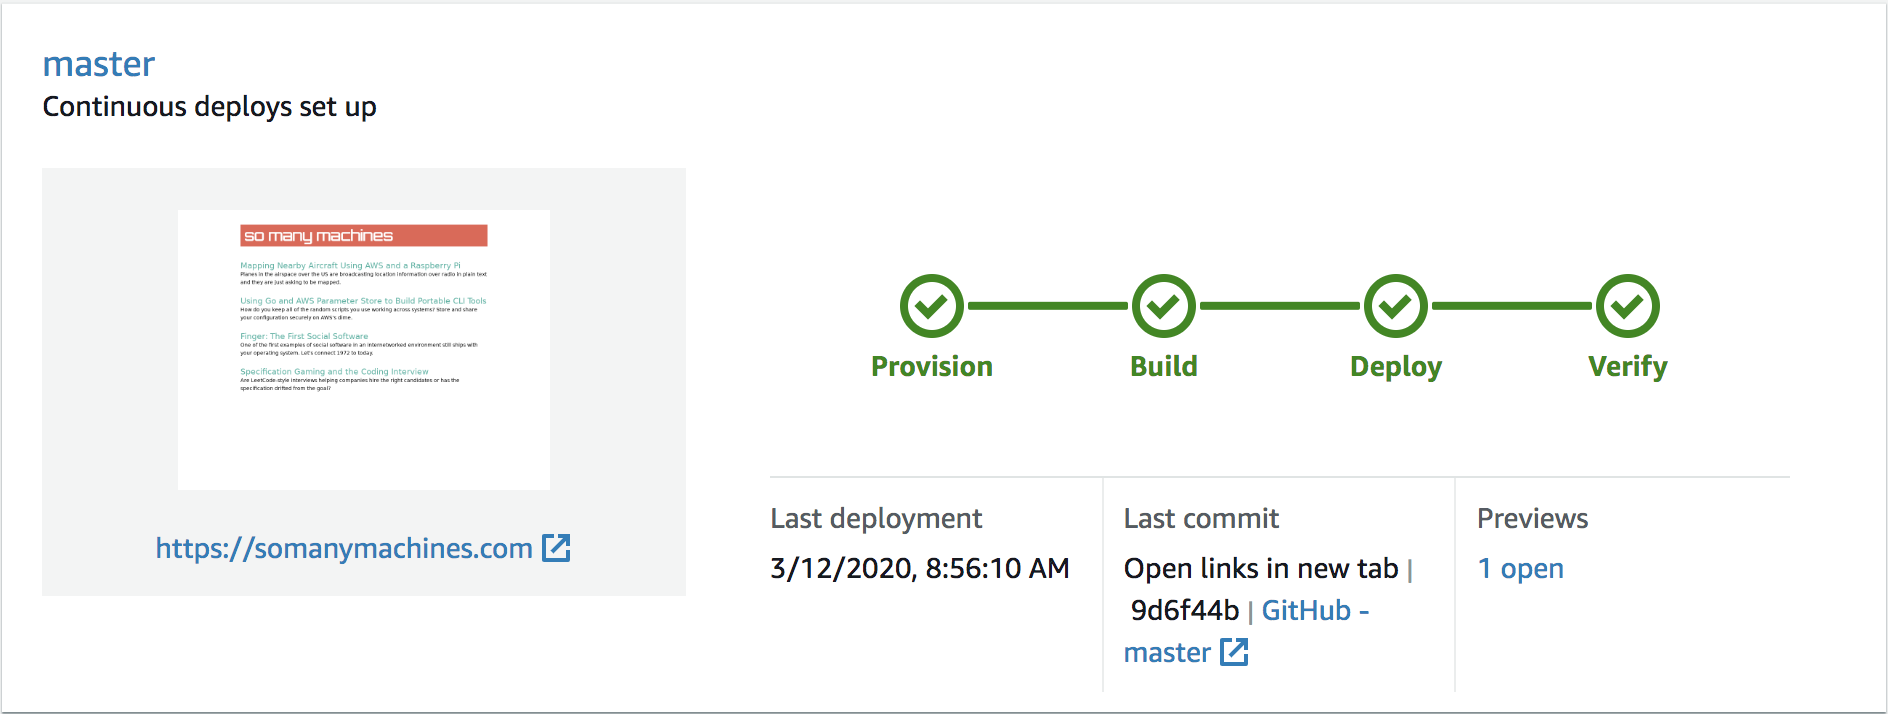Screen dimensions: 1888x714
Task: Click the Deploy step checkmark icon
Action: (1396, 306)
